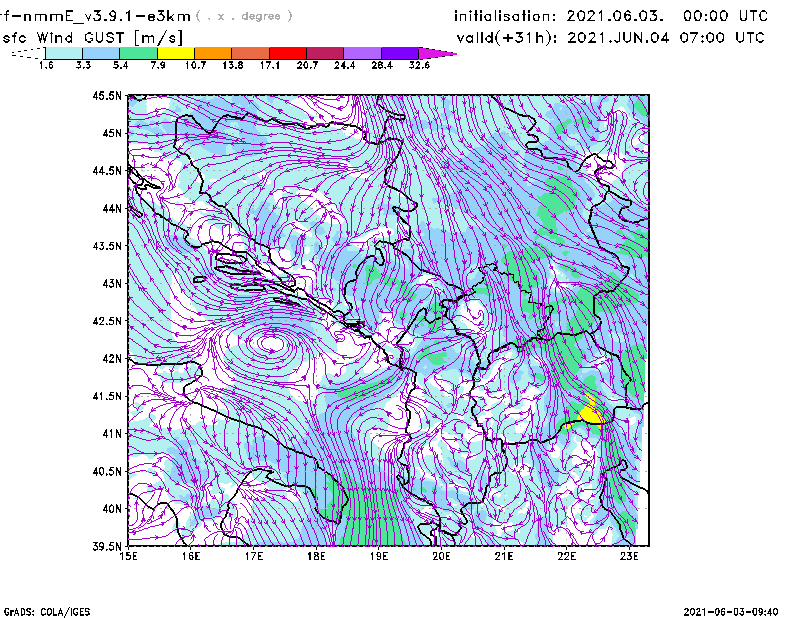Pick the yellow 7.9–10.7 legend swatch
This screenshot has width=800, height=618.
[x=176, y=53]
